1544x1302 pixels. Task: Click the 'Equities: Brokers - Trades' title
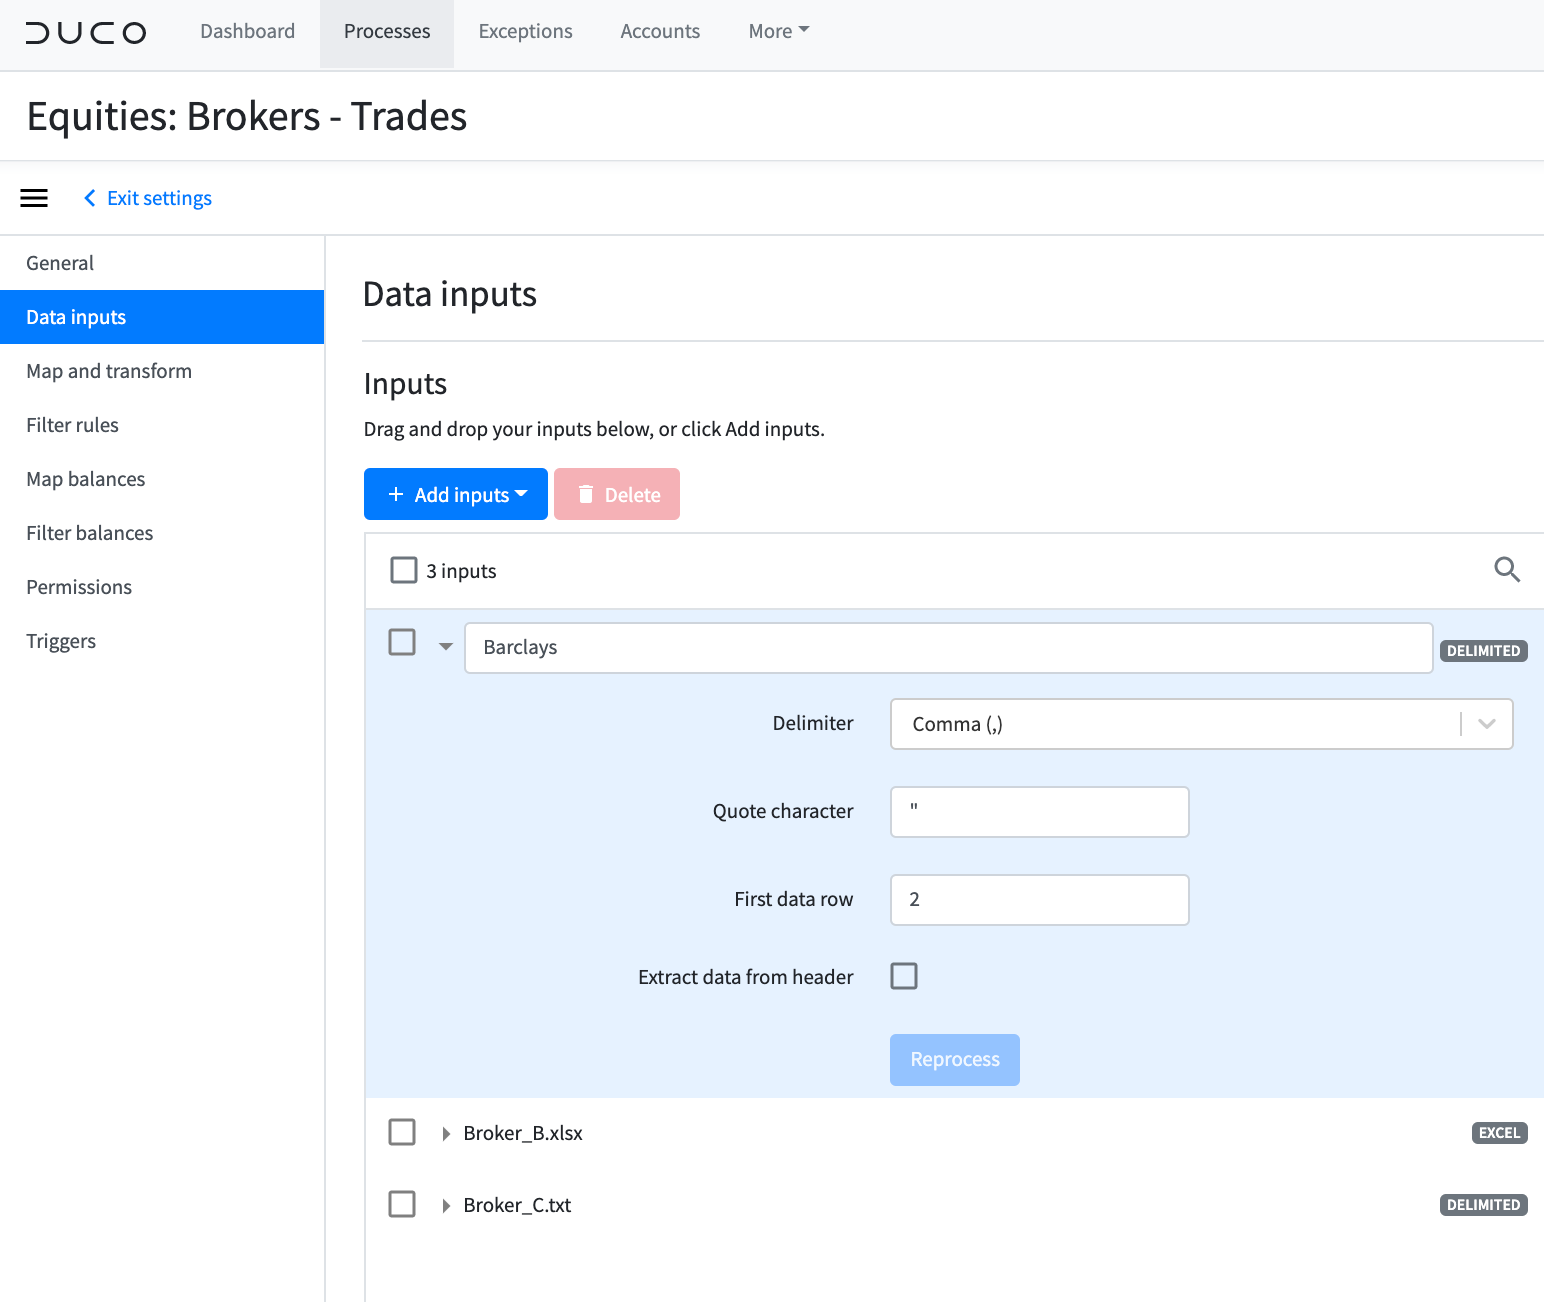pos(247,117)
